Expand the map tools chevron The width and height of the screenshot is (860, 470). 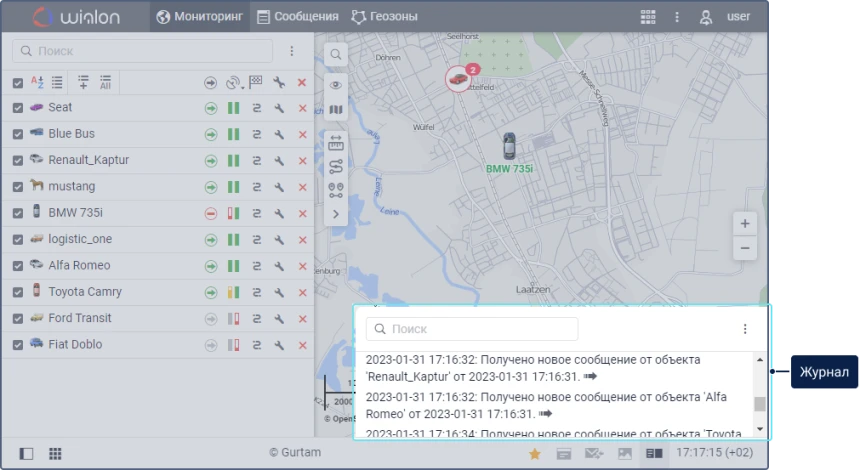336,214
